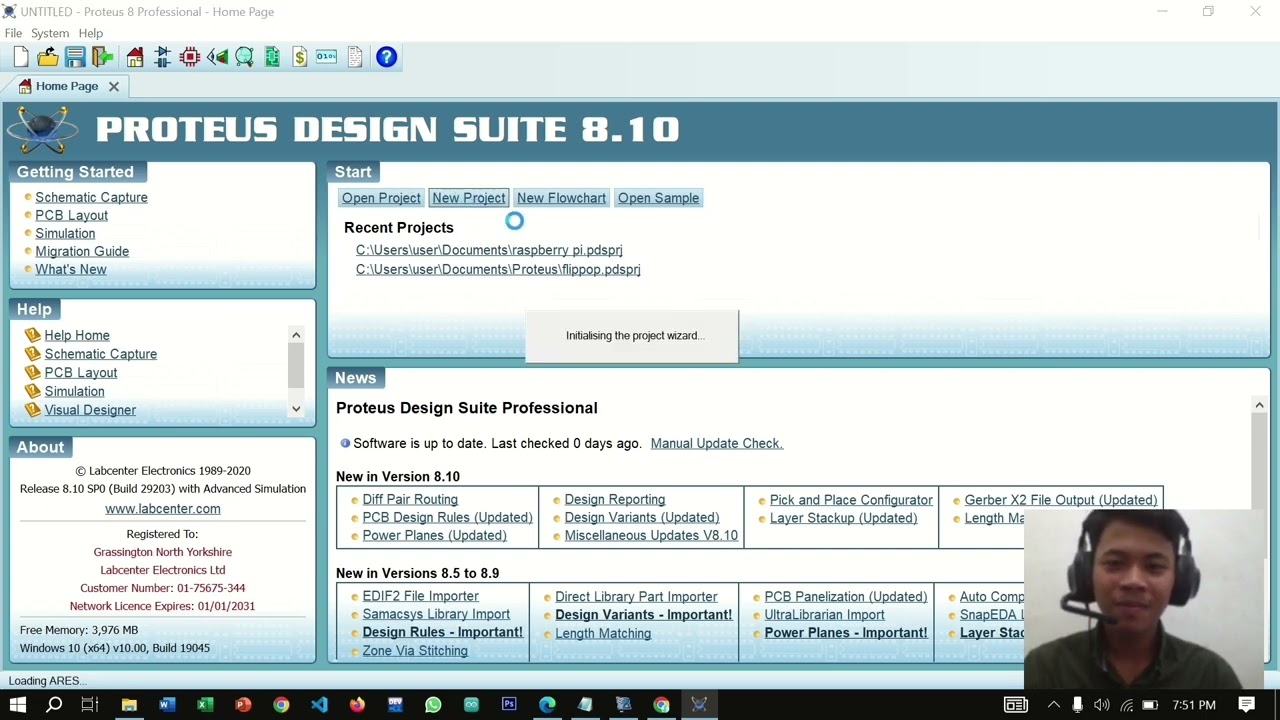
Task: Open Pick and Place Configurator link
Action: coord(851,500)
